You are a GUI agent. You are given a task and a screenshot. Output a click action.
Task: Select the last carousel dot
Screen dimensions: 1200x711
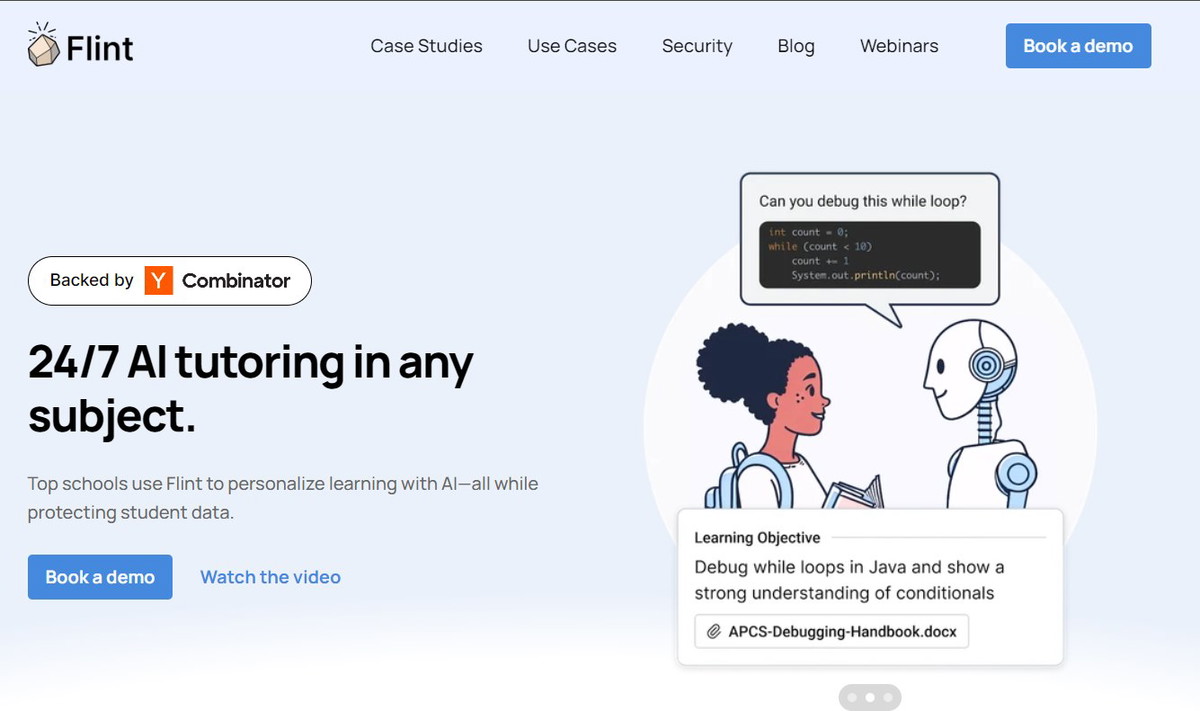pos(888,697)
